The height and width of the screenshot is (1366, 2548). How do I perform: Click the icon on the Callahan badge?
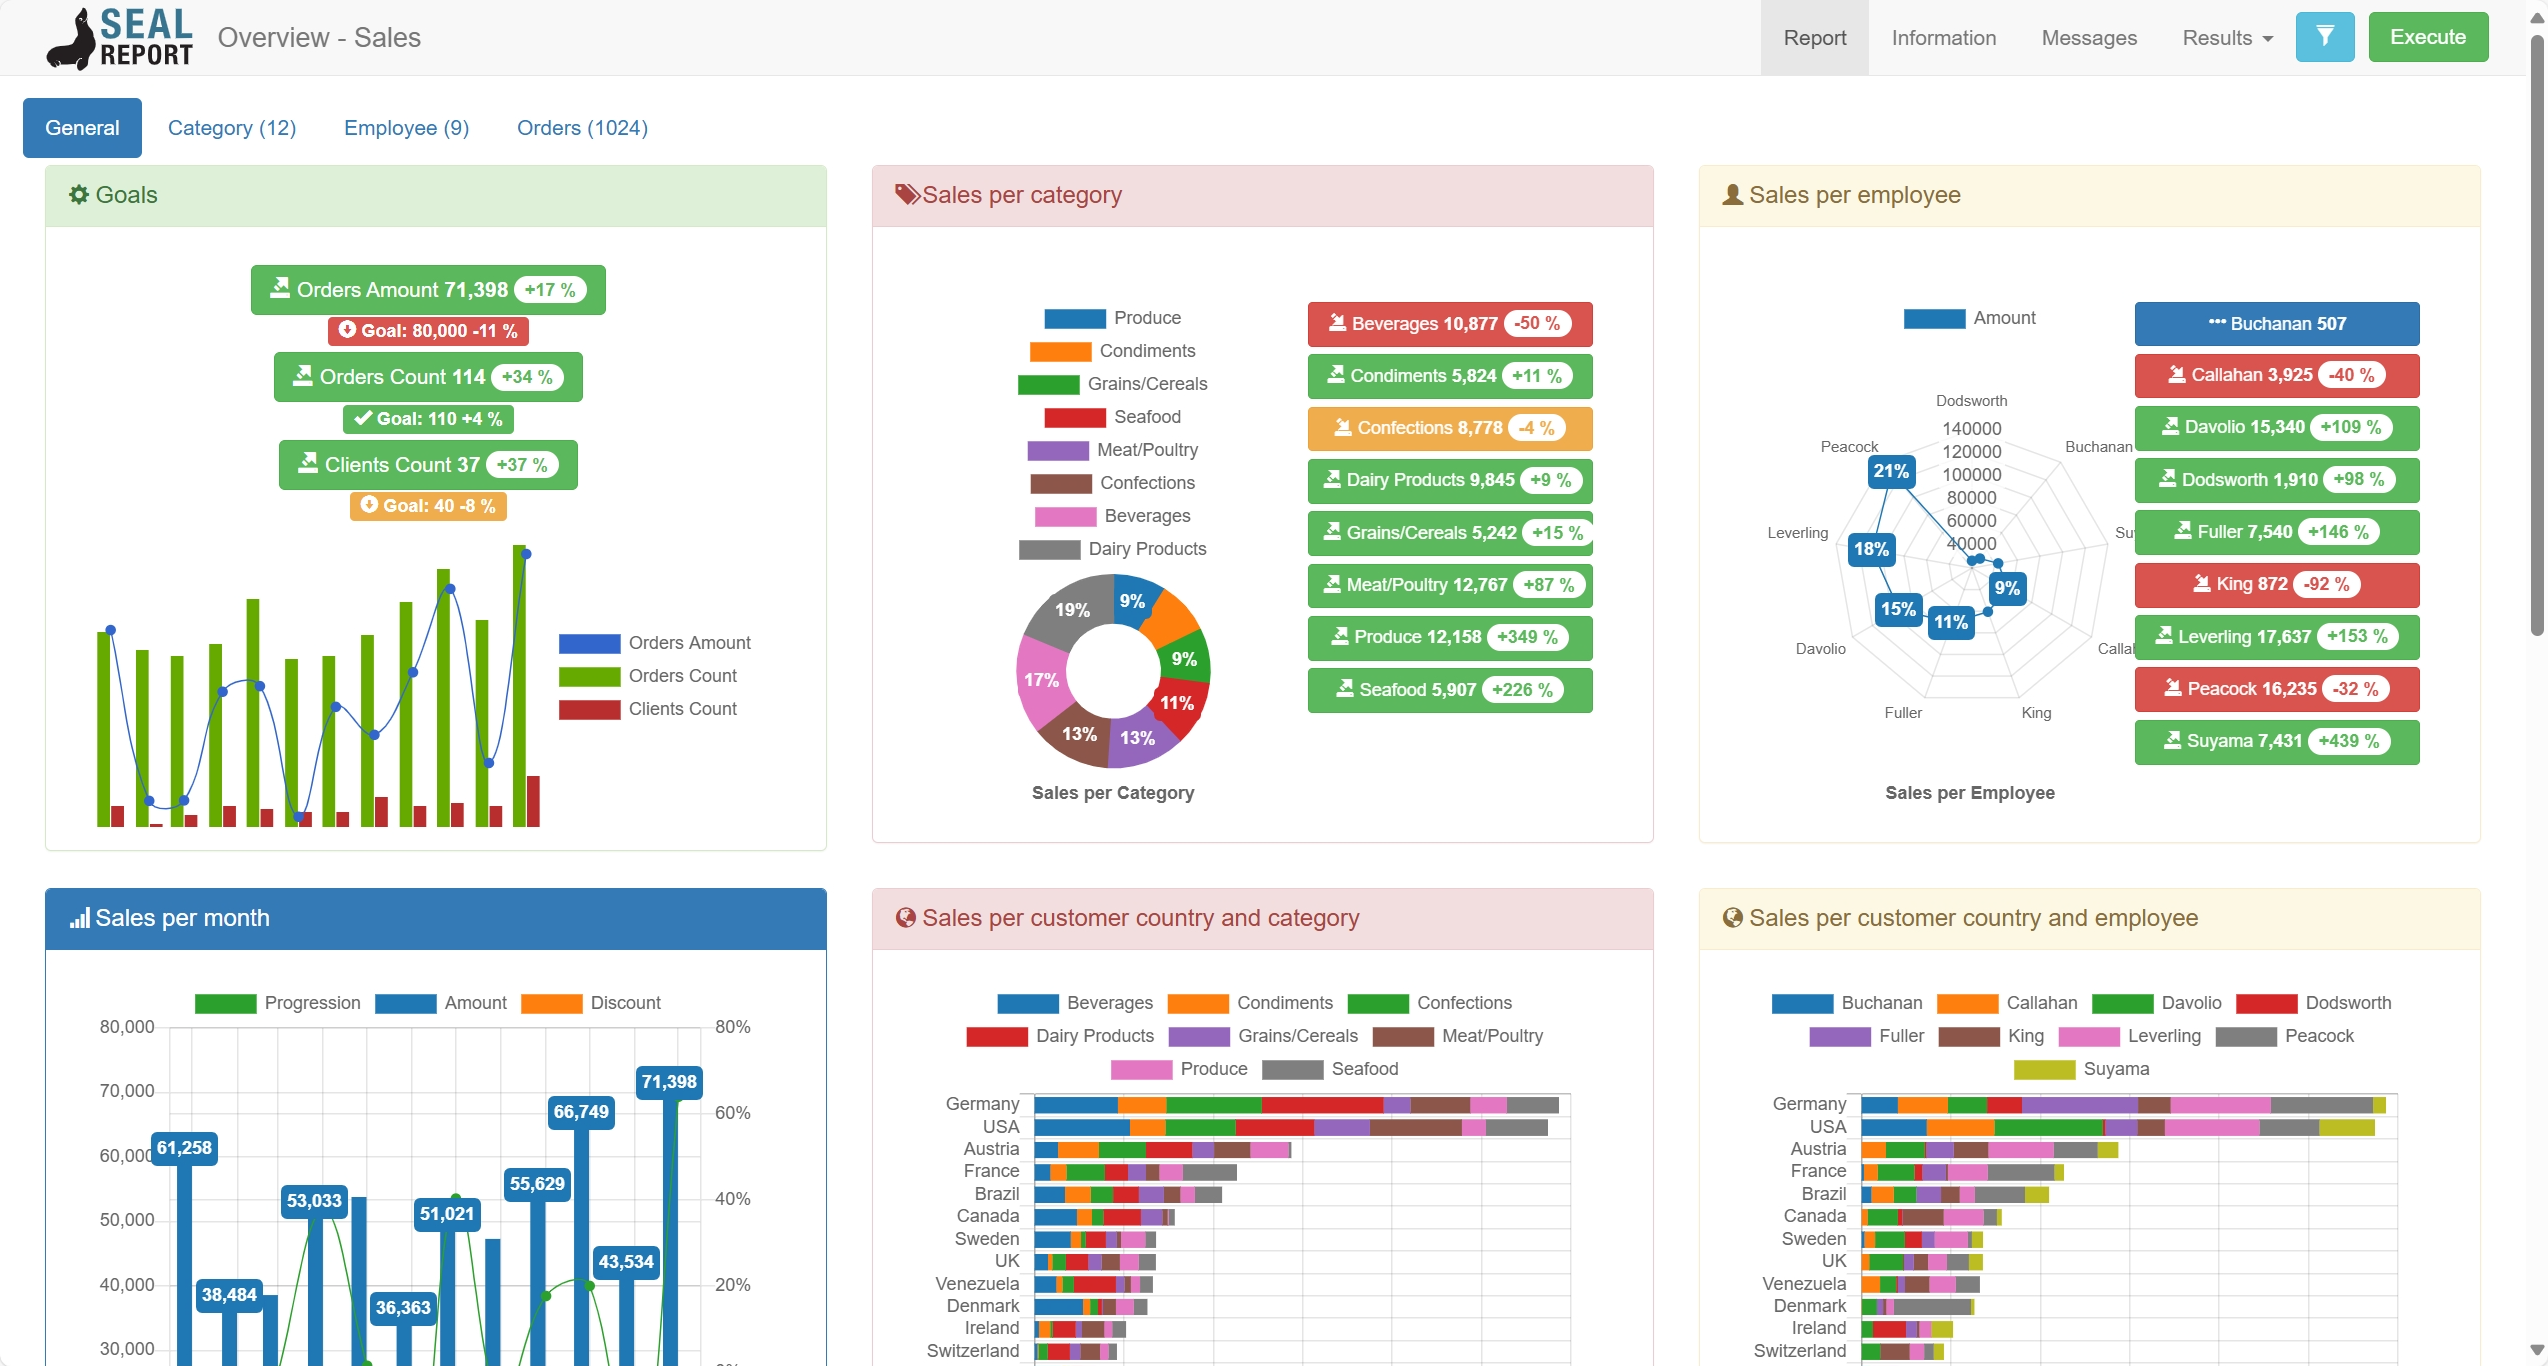tap(2177, 374)
